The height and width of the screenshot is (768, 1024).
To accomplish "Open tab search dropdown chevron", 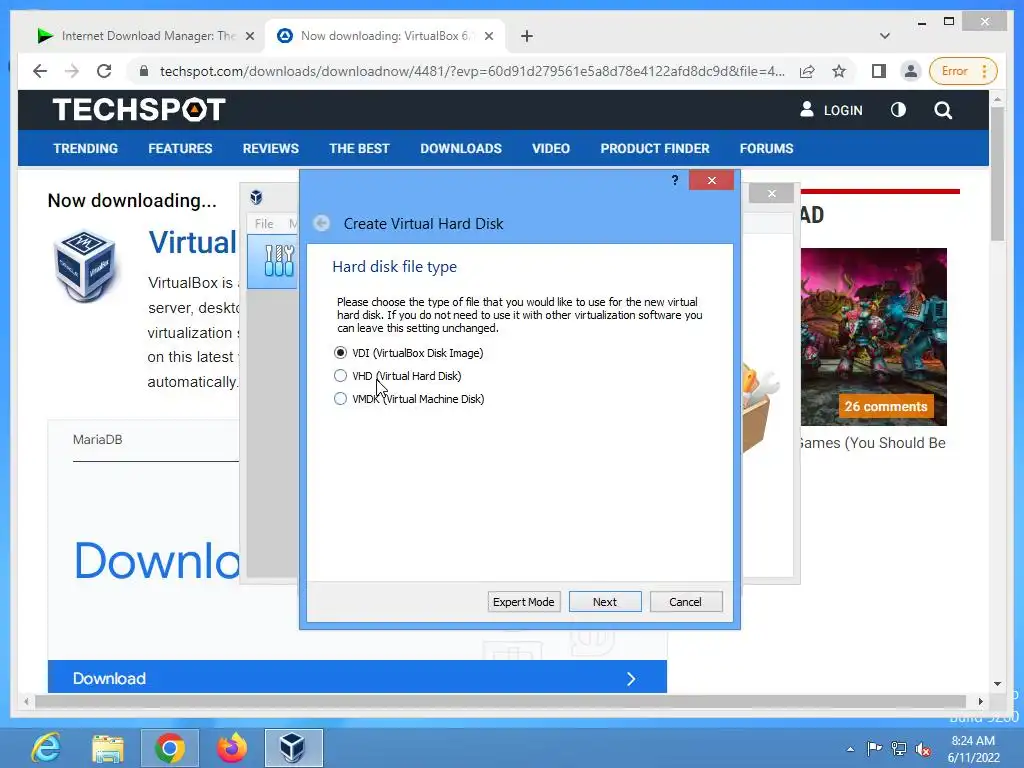I will pyautogui.click(x=884, y=36).
